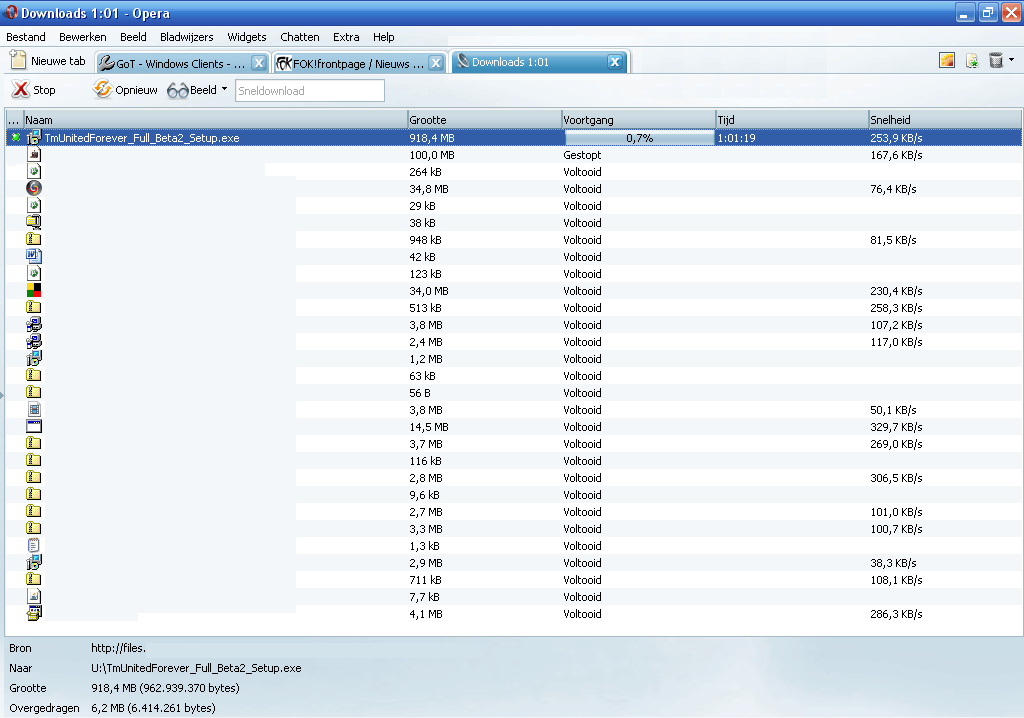Image resolution: width=1024 pixels, height=718 pixels.
Task: Click the file icon of the 100,0 MB stopped download
Action: [34, 155]
